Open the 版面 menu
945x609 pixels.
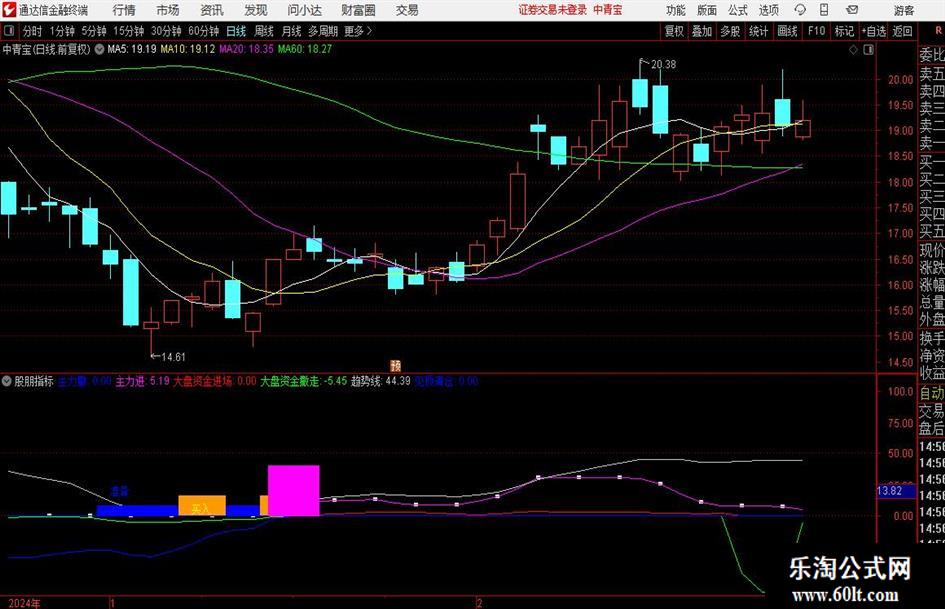[707, 10]
